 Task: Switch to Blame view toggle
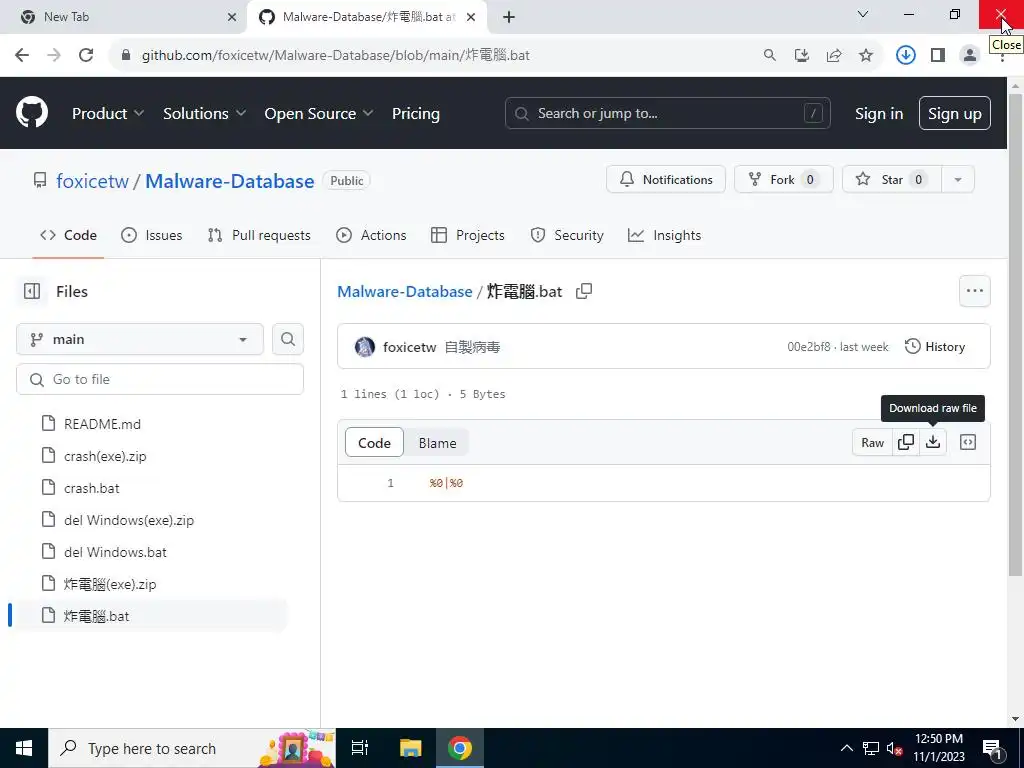point(438,443)
